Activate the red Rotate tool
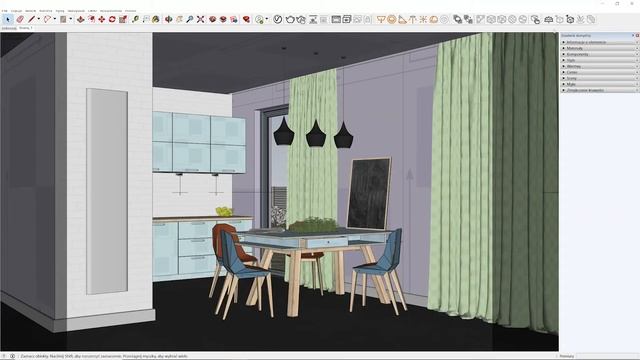Image resolution: width=640 pixels, height=360 pixels. 112,19
